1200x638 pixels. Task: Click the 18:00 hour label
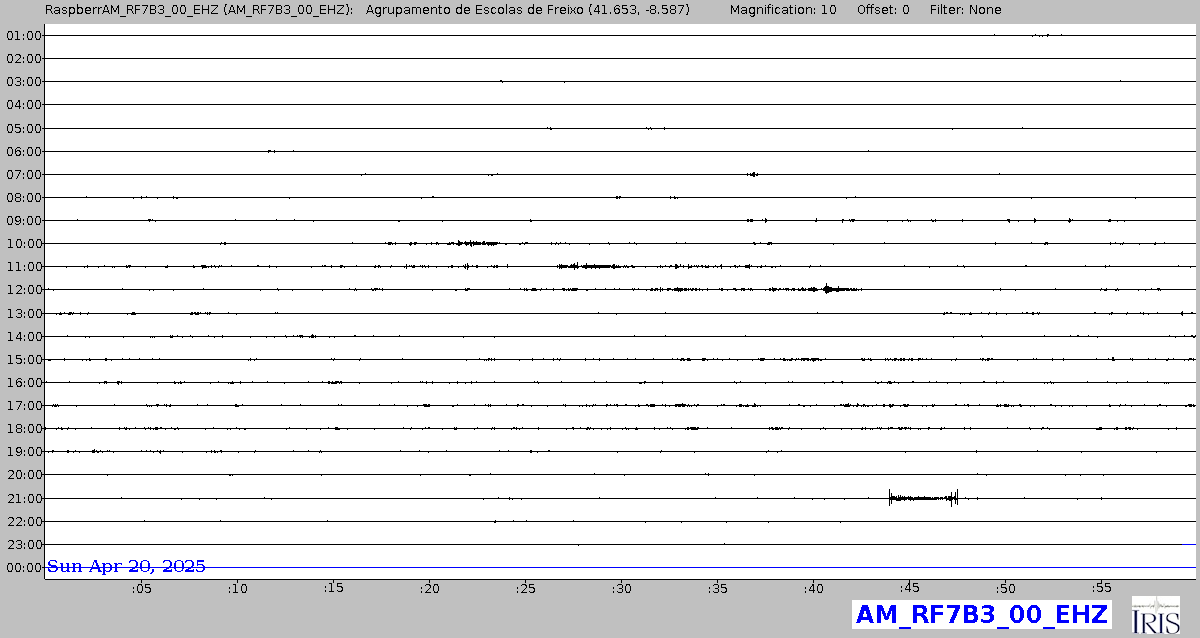24,429
